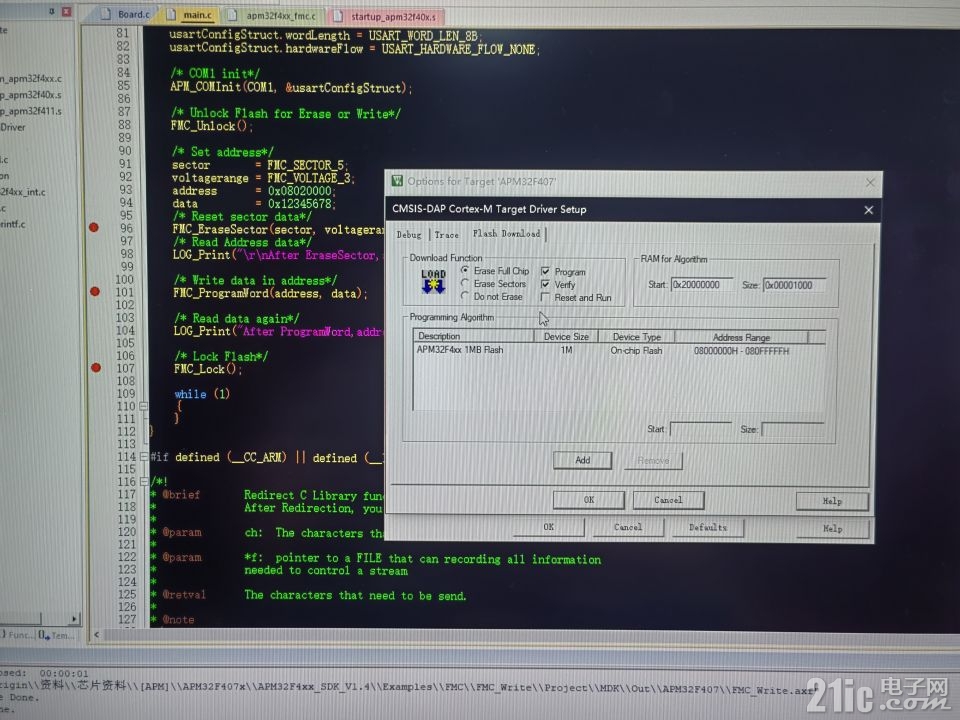
Task: Select Erase Full Chip radio option
Action: (495, 271)
